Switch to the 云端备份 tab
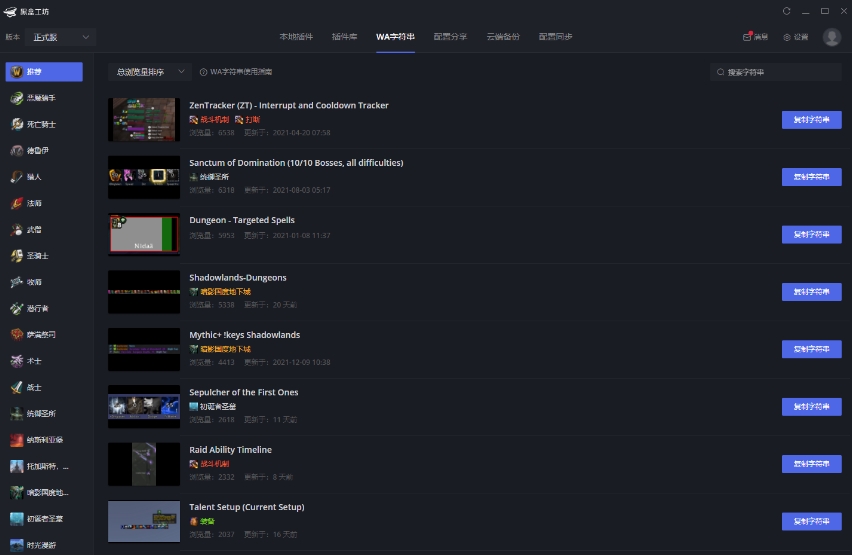 tap(503, 36)
